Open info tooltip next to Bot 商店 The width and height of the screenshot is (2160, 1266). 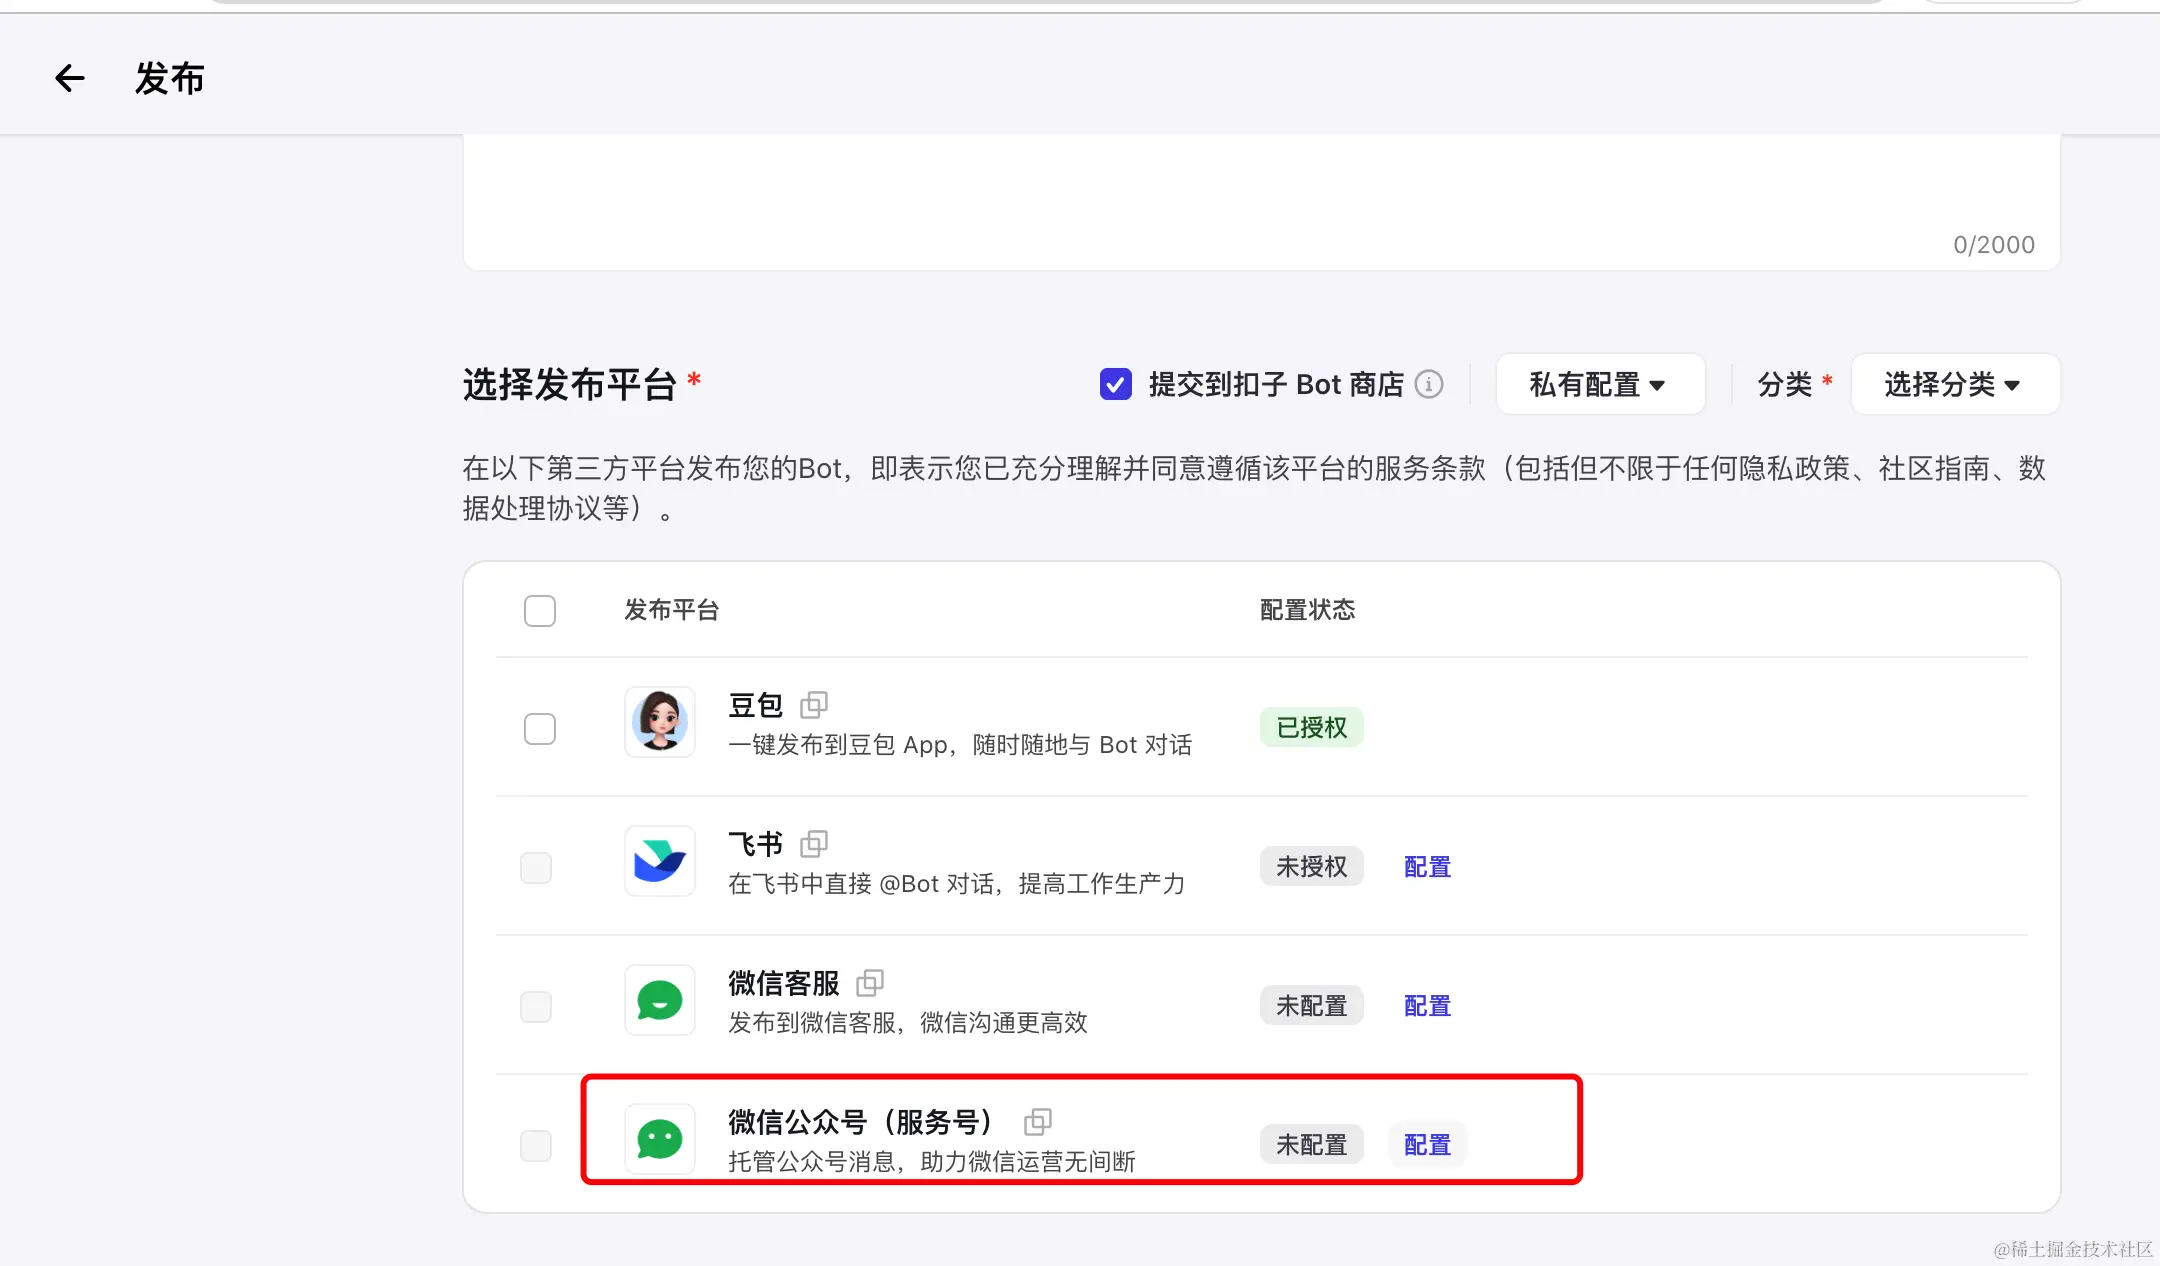coord(1429,384)
